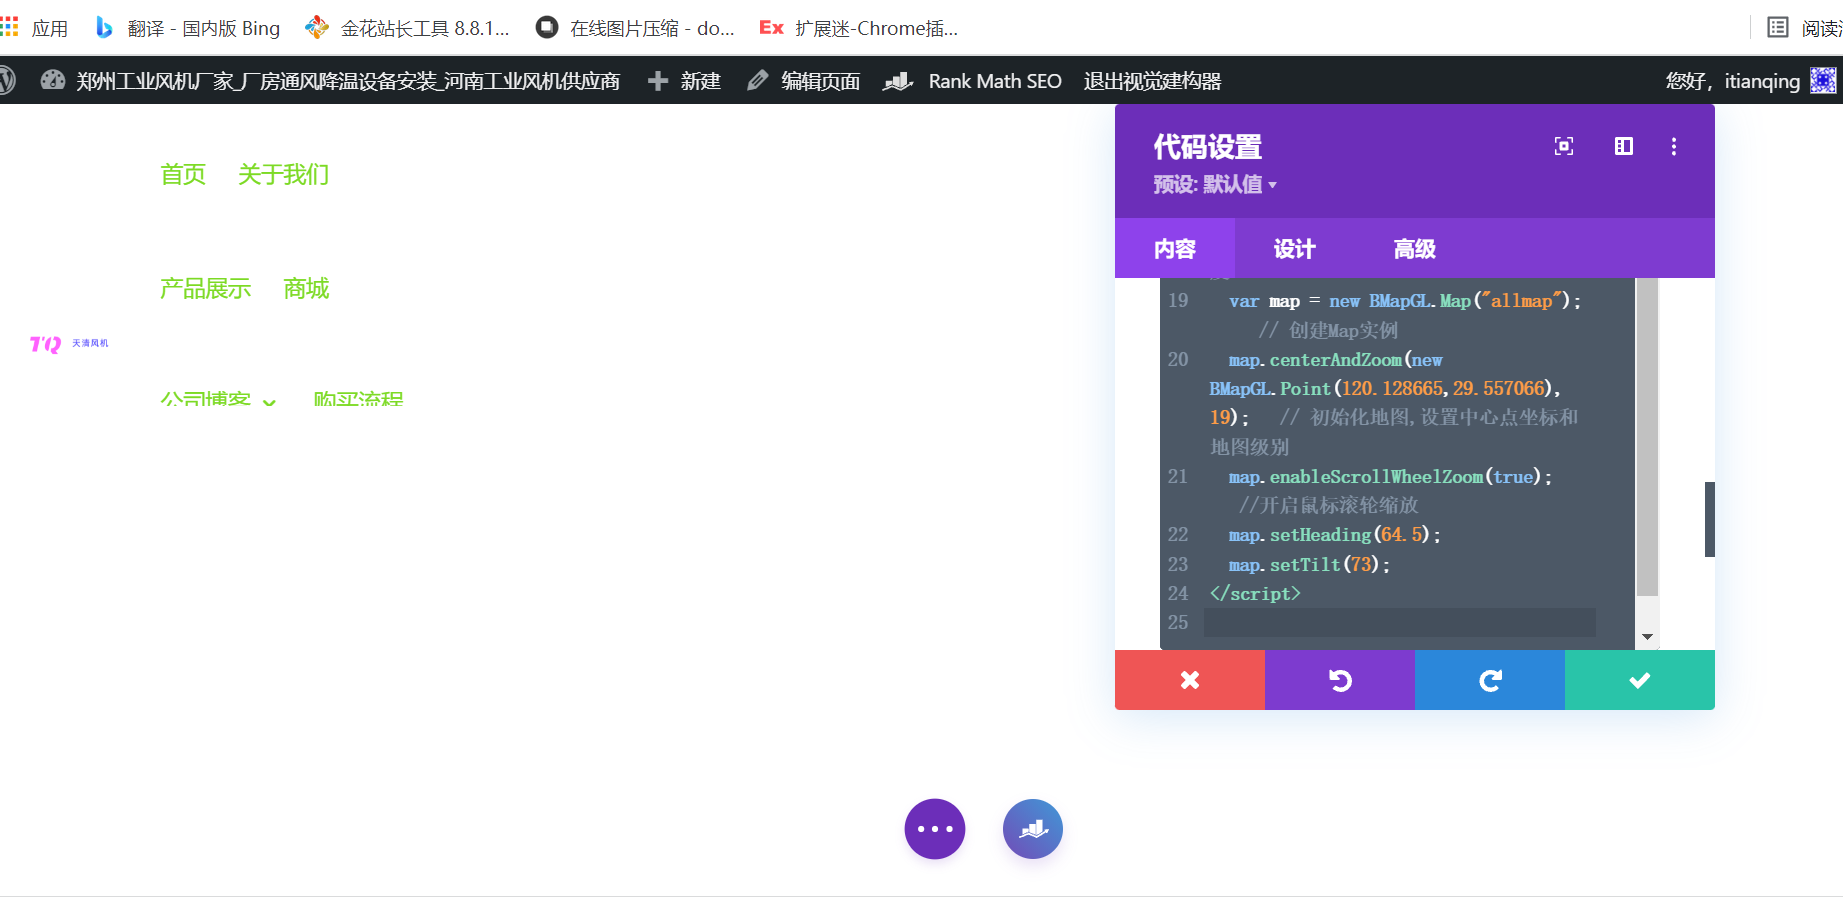Go to 关于我们 nav link
The height and width of the screenshot is (906, 1843).
[x=284, y=174]
